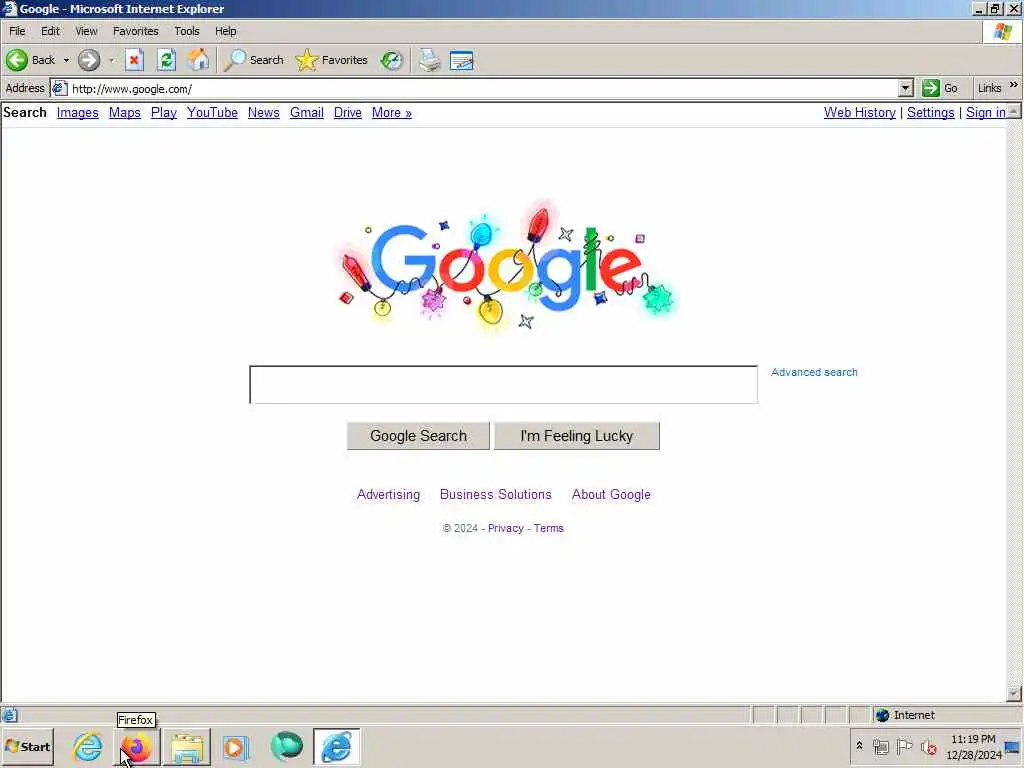Screen dimensions: 1024x768
Task: Click the Action Center flag tray icon
Action: tap(904, 746)
